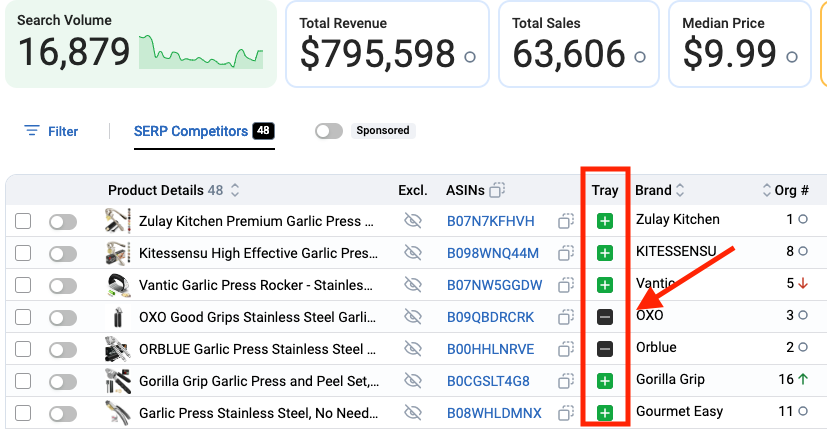Open ASIN link B08WHLDMNX
Image resolution: width=827 pixels, height=429 pixels.
[x=494, y=413]
